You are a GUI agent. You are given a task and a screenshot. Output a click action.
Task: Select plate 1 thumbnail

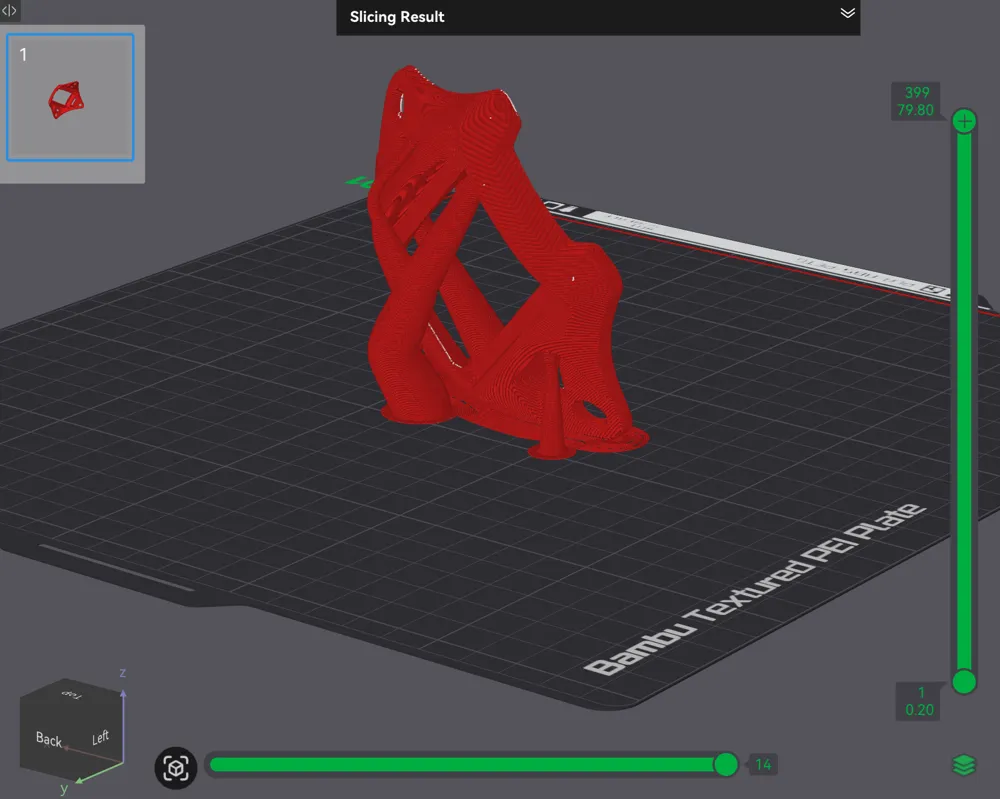(70, 97)
